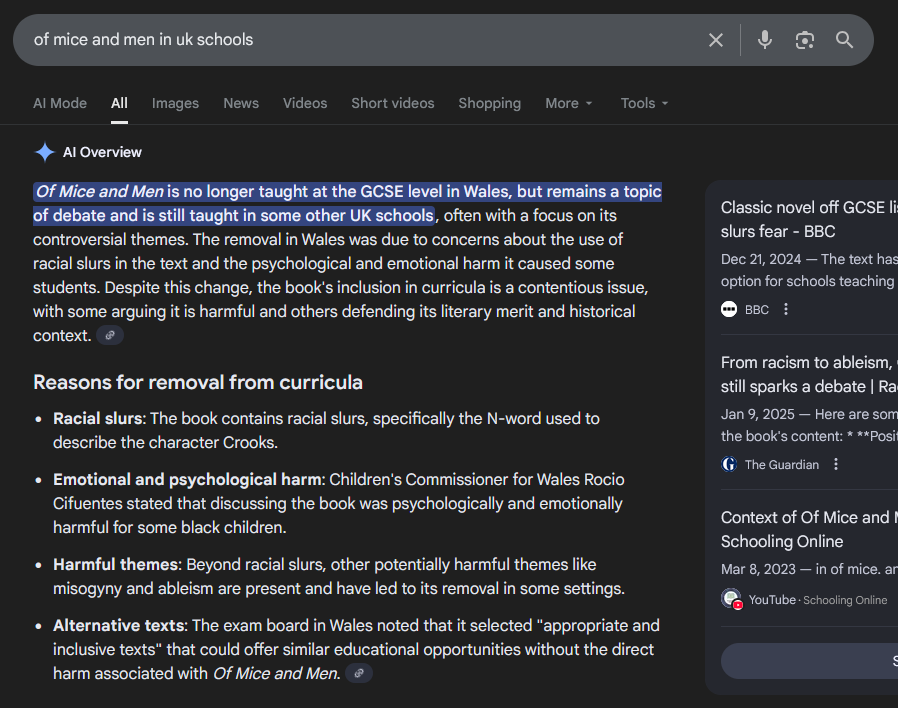Viewport: 898px width, 708px height.
Task: Click The Guardian source favicon
Action: coord(729,464)
